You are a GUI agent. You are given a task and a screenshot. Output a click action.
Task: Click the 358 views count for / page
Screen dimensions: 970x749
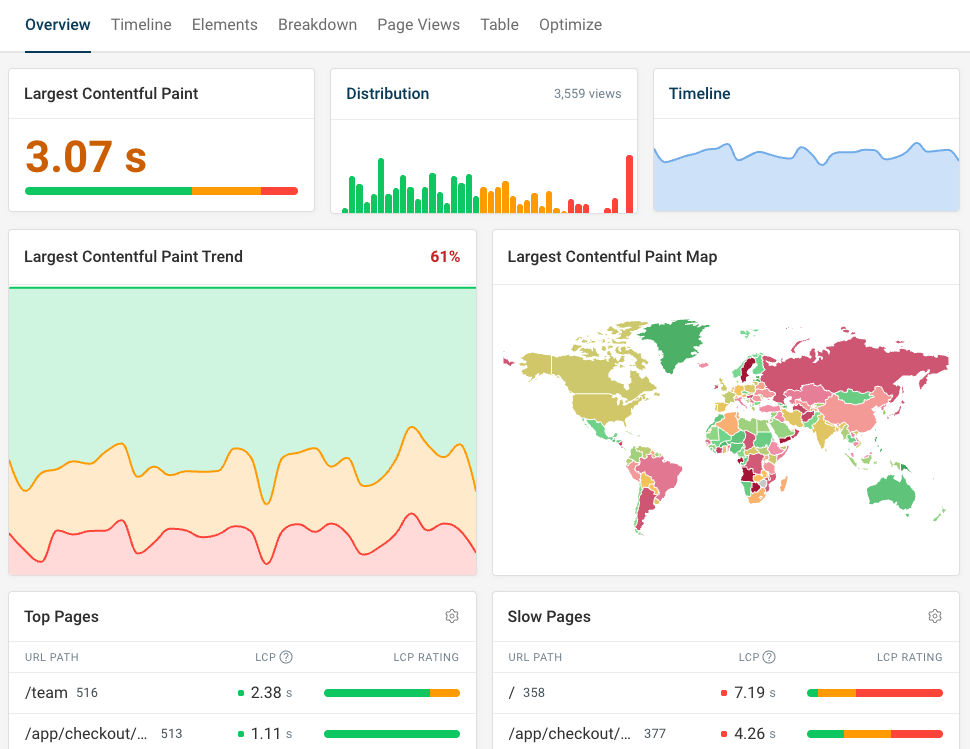[x=534, y=693]
